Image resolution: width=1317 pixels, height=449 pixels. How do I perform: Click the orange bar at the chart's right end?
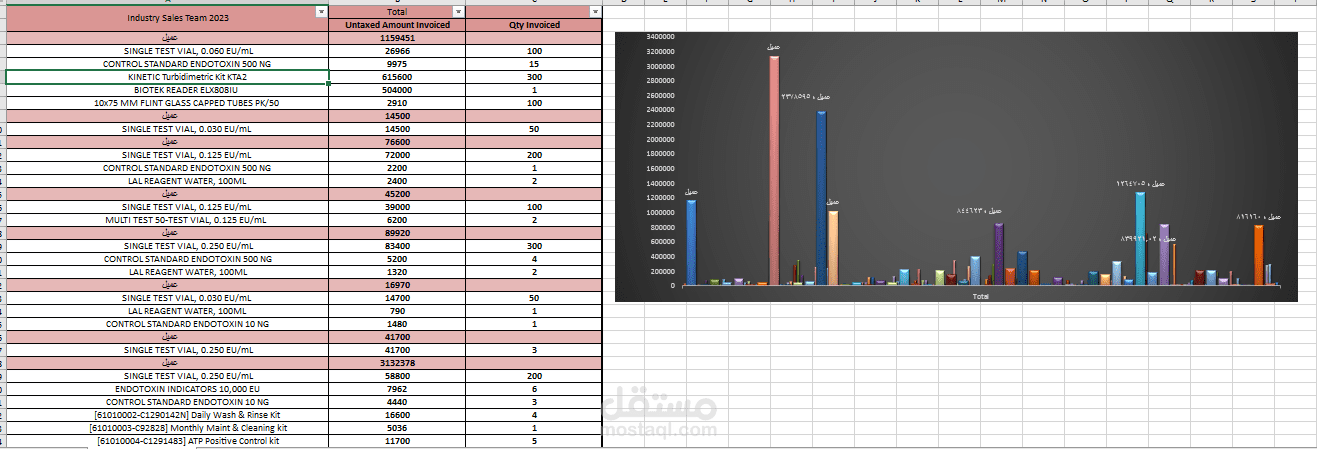[x=1258, y=255]
